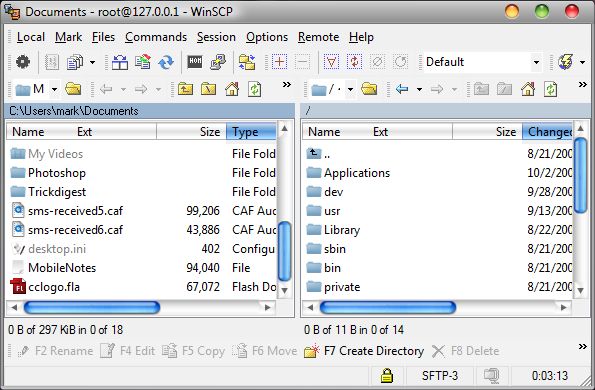Screen dimensions: 595x390
Task: Go to local home directory icon
Action: click(x=232, y=89)
